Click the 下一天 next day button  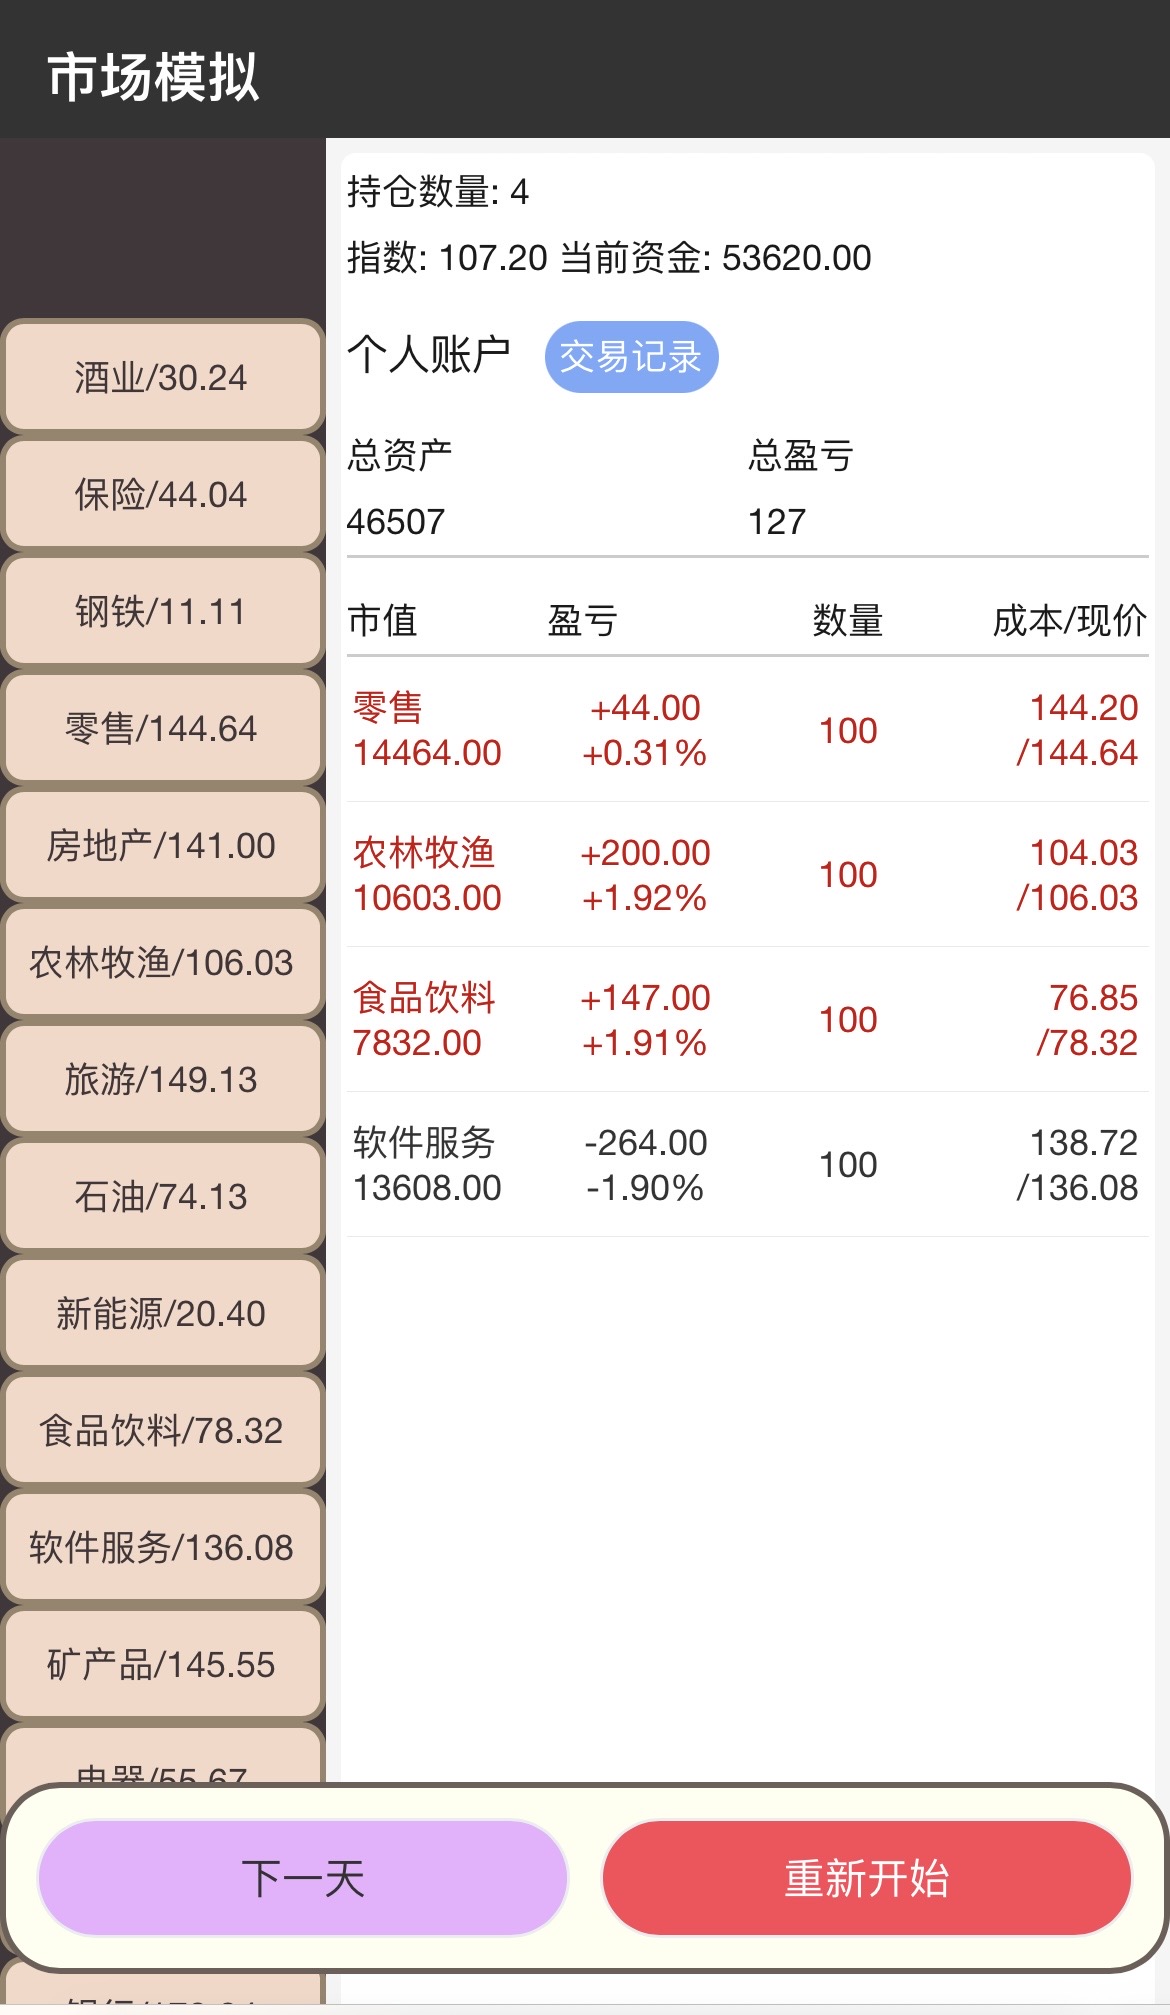pos(303,1878)
